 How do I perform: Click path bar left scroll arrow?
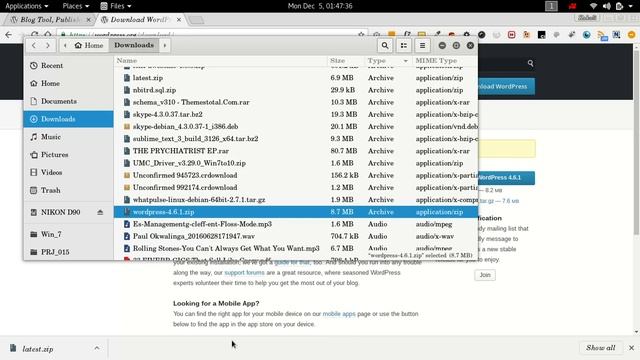pos(65,45)
